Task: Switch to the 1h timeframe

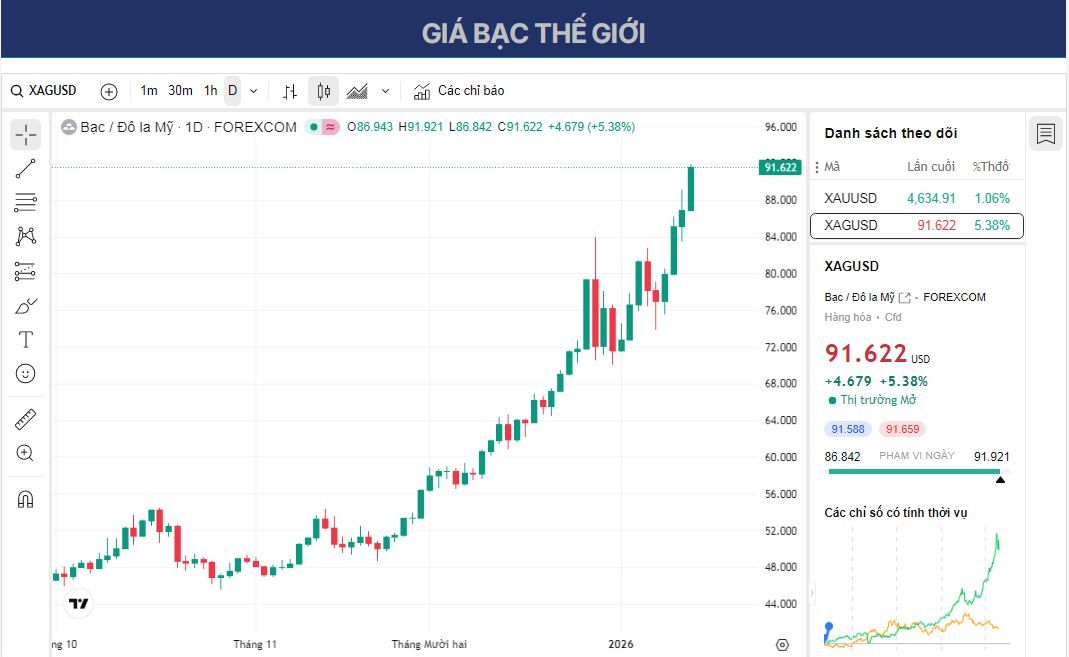Action: coord(209,90)
